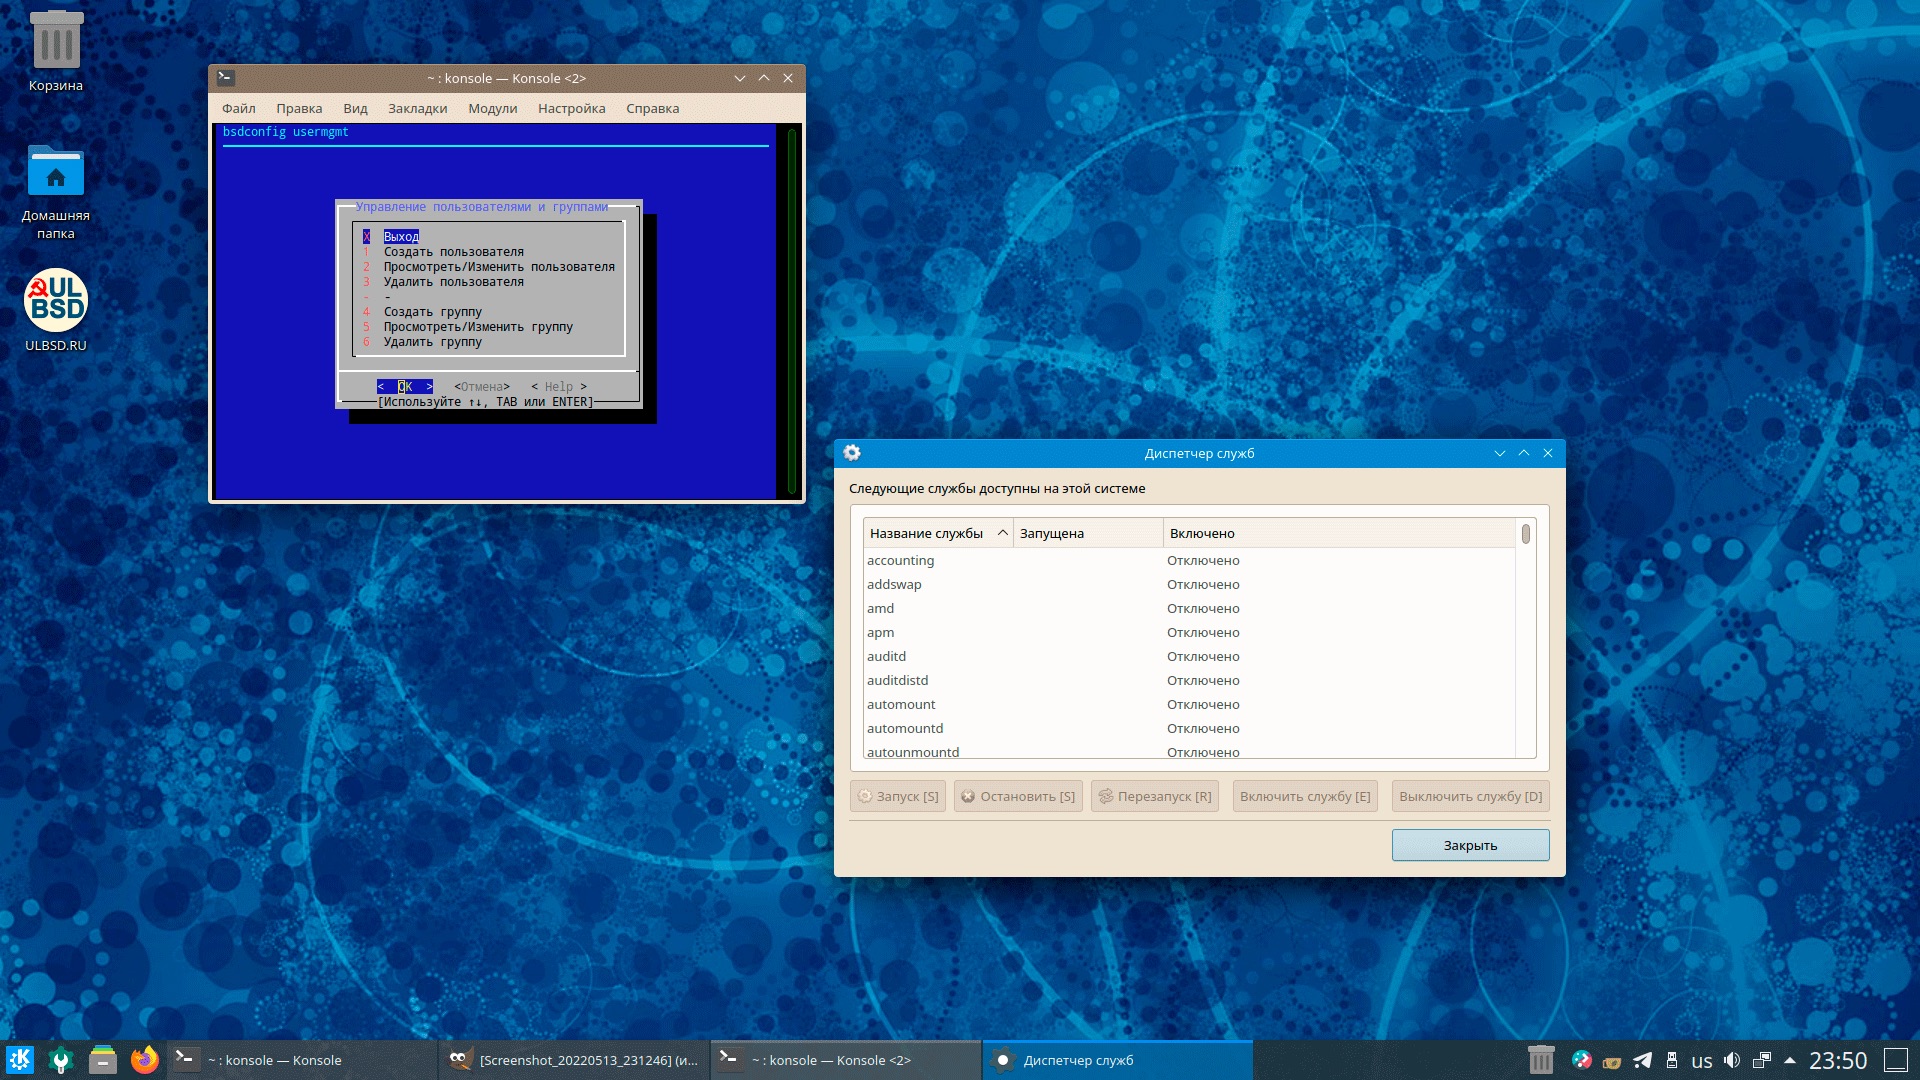Open the file manager taskbar icon
The image size is (1920, 1080).
click(x=103, y=1060)
